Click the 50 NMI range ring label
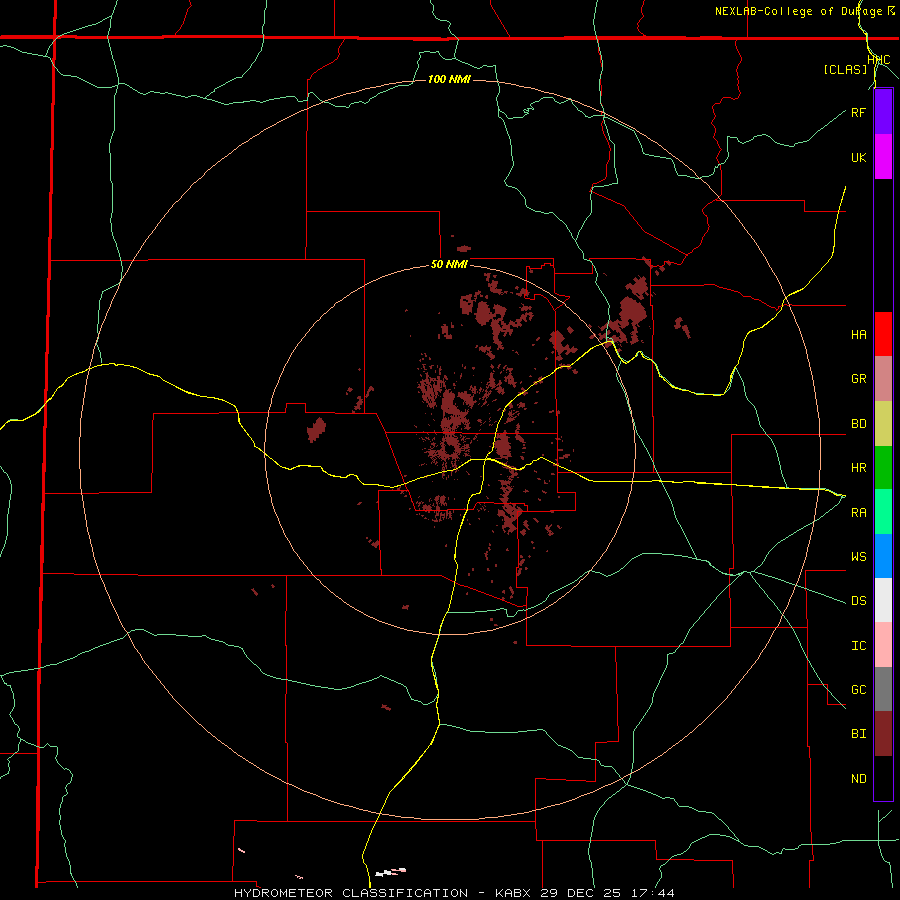This screenshot has width=900, height=900. click(449, 265)
